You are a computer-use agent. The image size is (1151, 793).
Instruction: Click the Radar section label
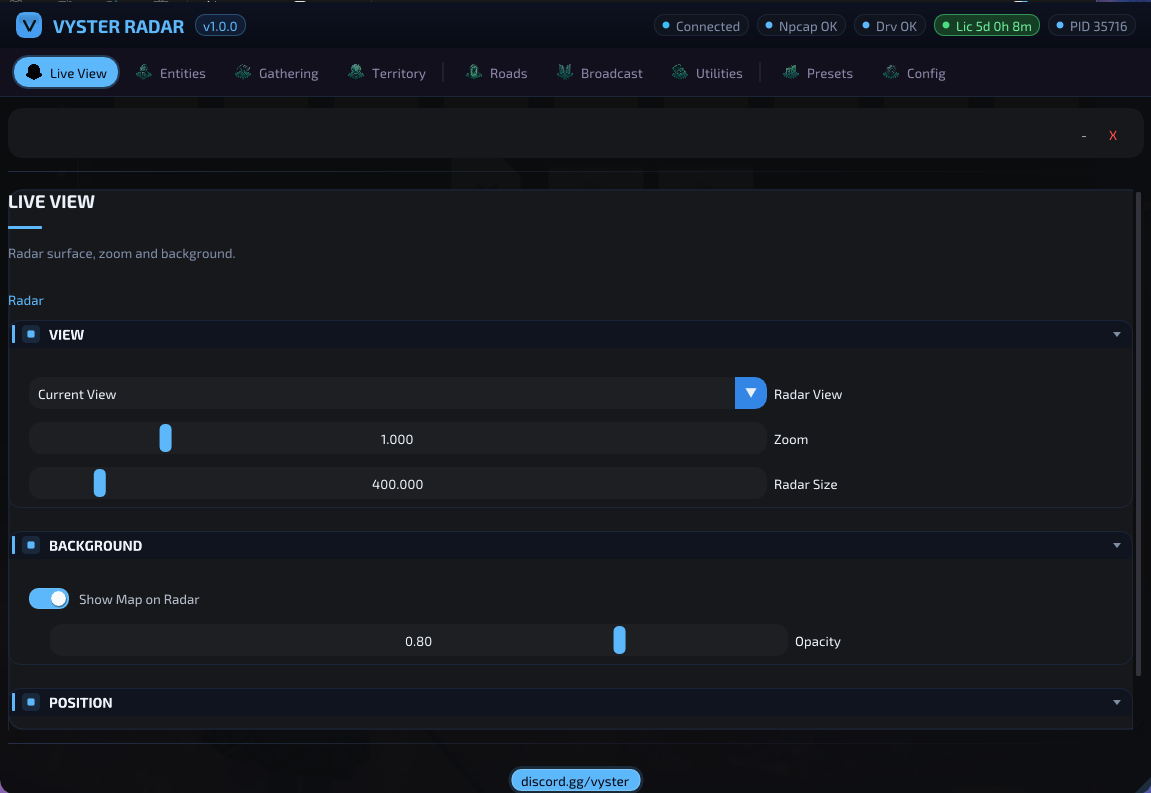(x=26, y=300)
